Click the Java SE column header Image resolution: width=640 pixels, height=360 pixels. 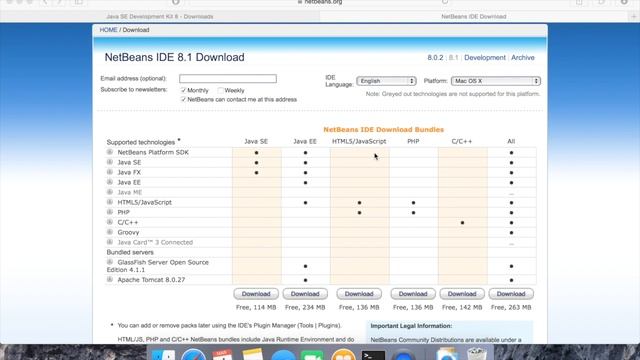click(256, 141)
